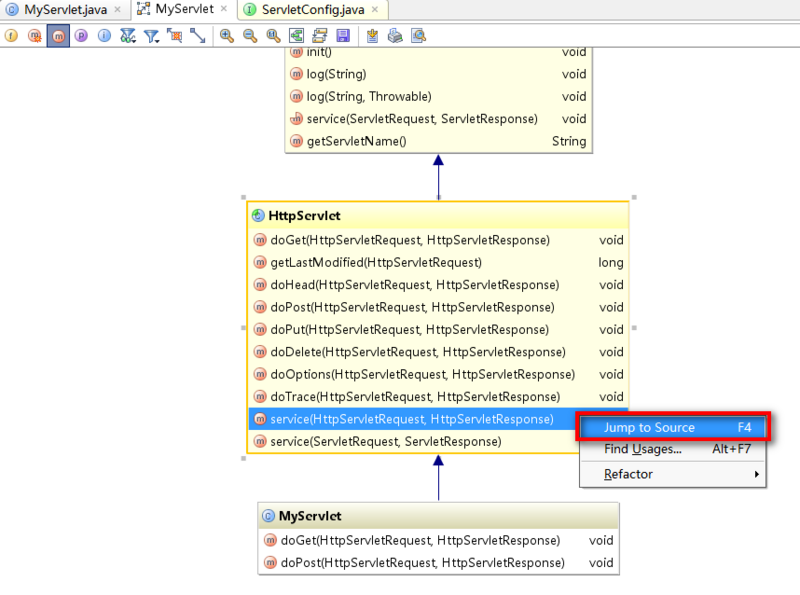Viewport: 800px width, 595px height.
Task: Zoom in on the class diagram
Action: [225, 36]
